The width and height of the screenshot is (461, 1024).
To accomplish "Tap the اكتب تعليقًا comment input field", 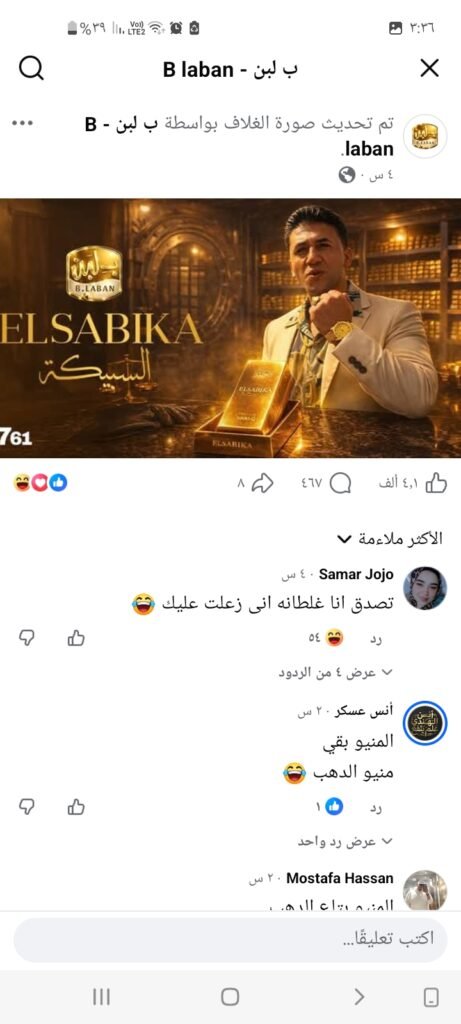I will tap(230, 939).
